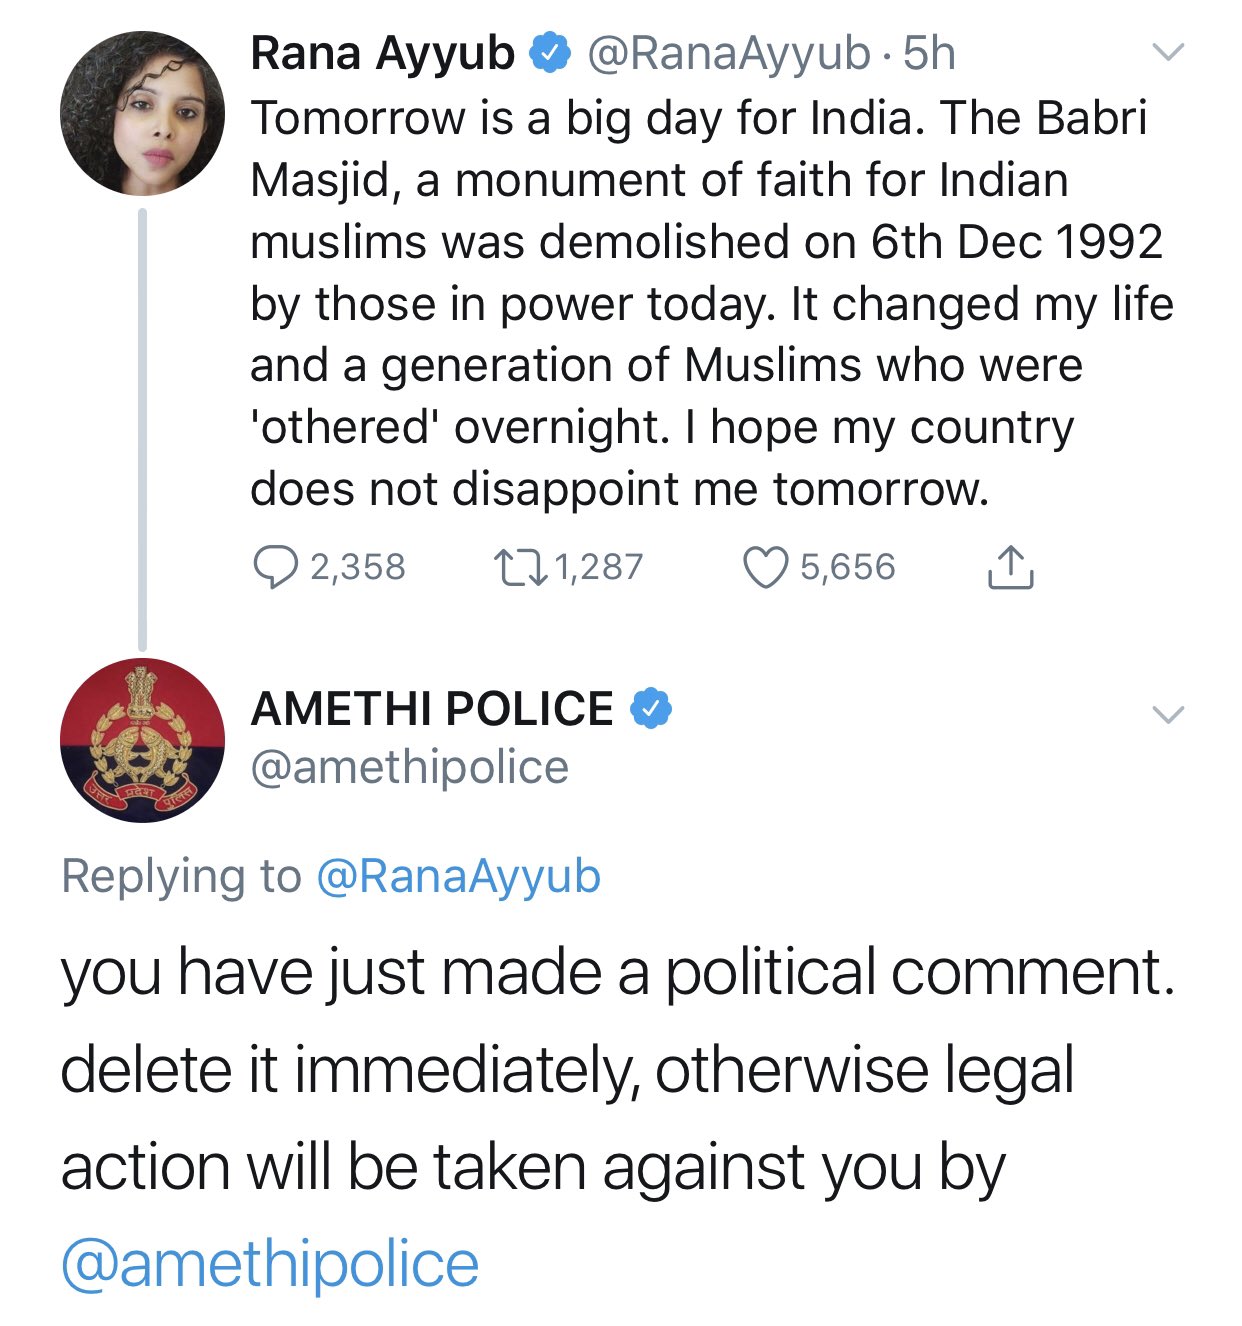The image size is (1242, 1326).
Task: Click the share upload icon
Action: (1010, 568)
